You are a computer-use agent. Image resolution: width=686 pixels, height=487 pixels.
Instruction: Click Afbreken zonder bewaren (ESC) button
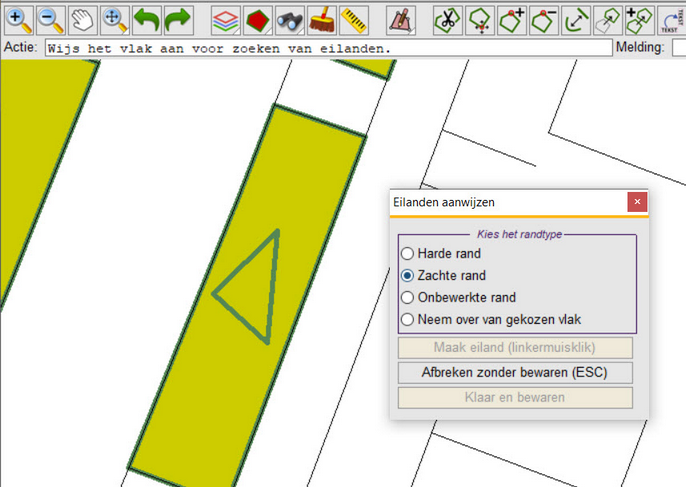click(515, 373)
